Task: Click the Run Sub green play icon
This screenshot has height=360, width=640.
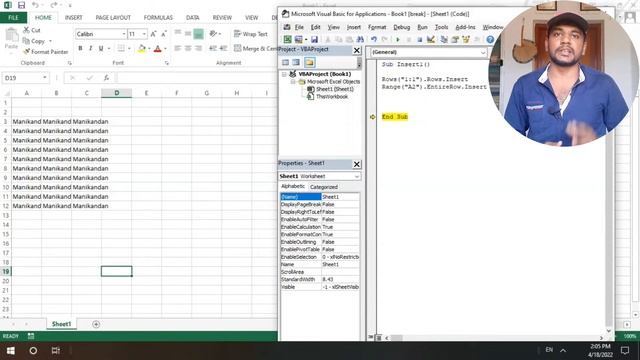Action: [398, 39]
